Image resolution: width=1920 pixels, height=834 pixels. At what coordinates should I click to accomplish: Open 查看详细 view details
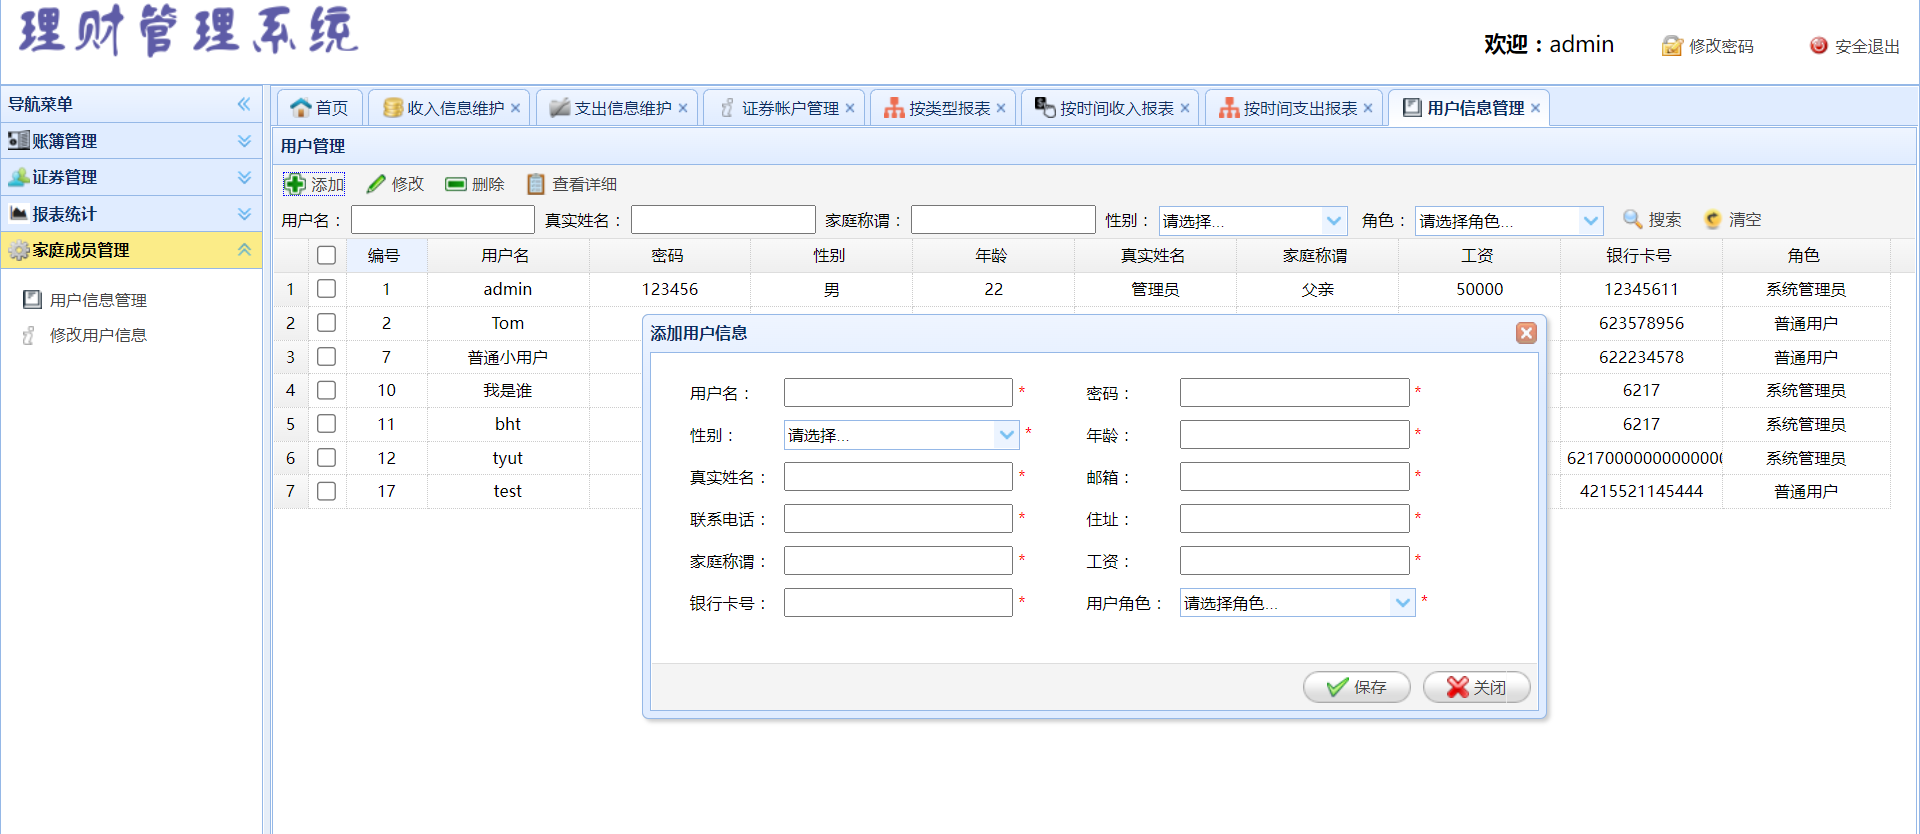tap(572, 184)
